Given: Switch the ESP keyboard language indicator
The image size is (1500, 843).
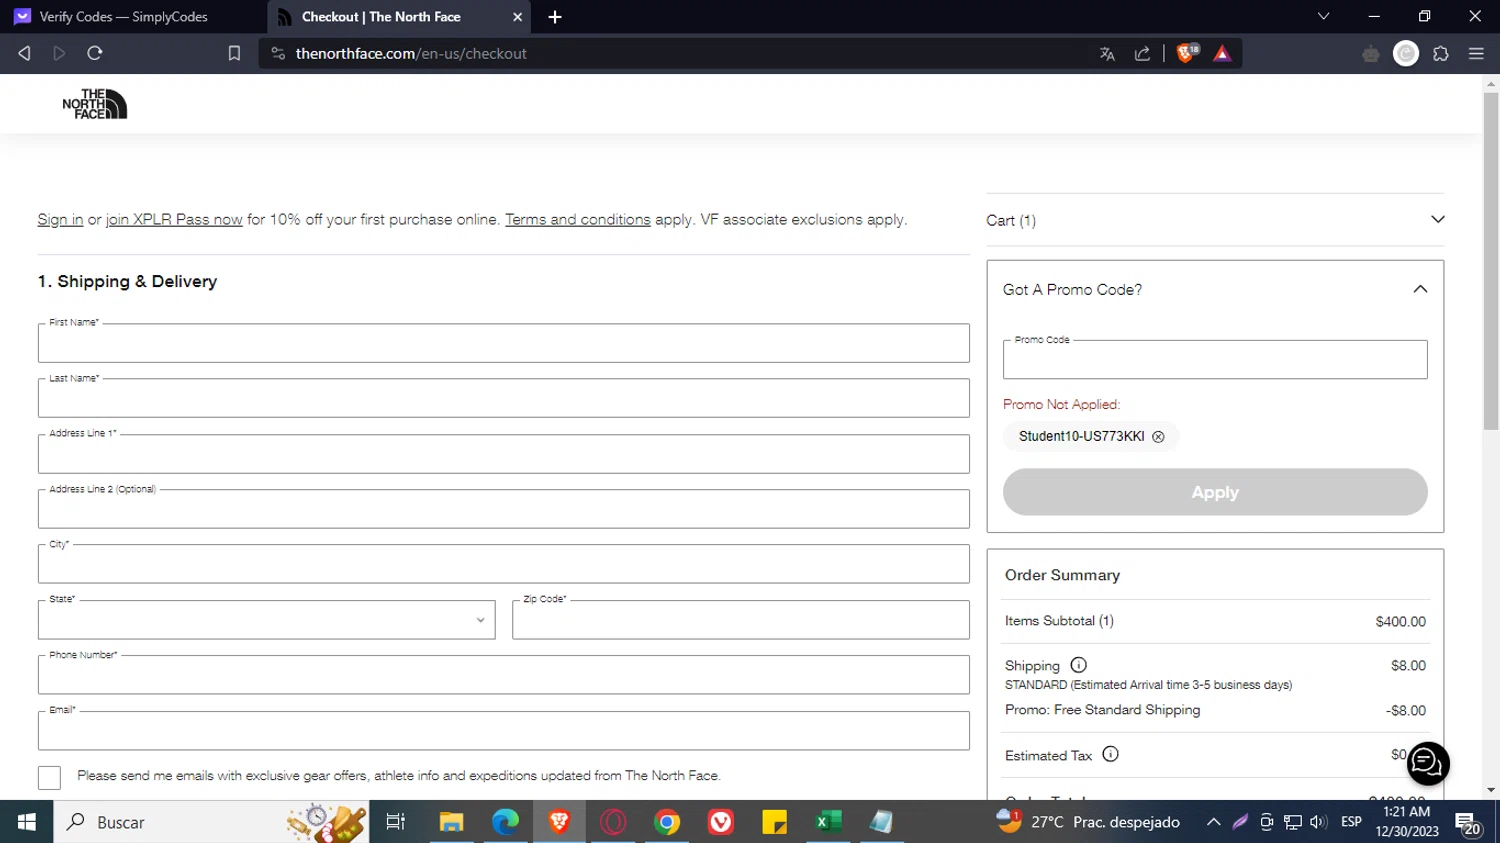Looking at the screenshot, I should pyautogui.click(x=1351, y=822).
